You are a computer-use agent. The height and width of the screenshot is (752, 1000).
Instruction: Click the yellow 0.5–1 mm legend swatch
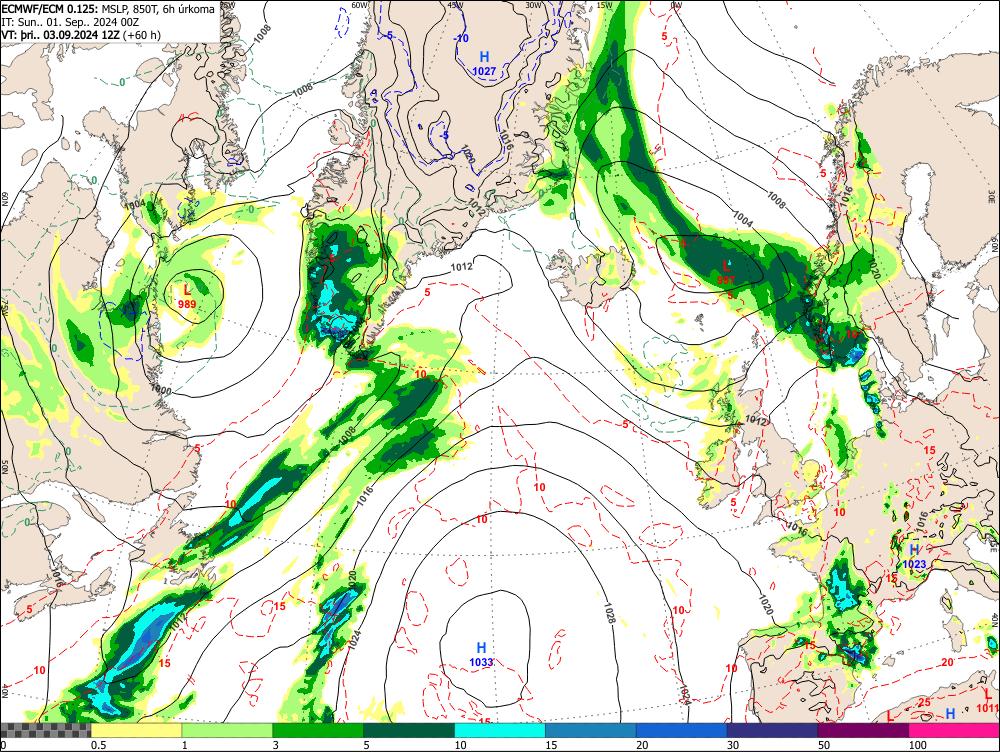pyautogui.click(x=136, y=730)
